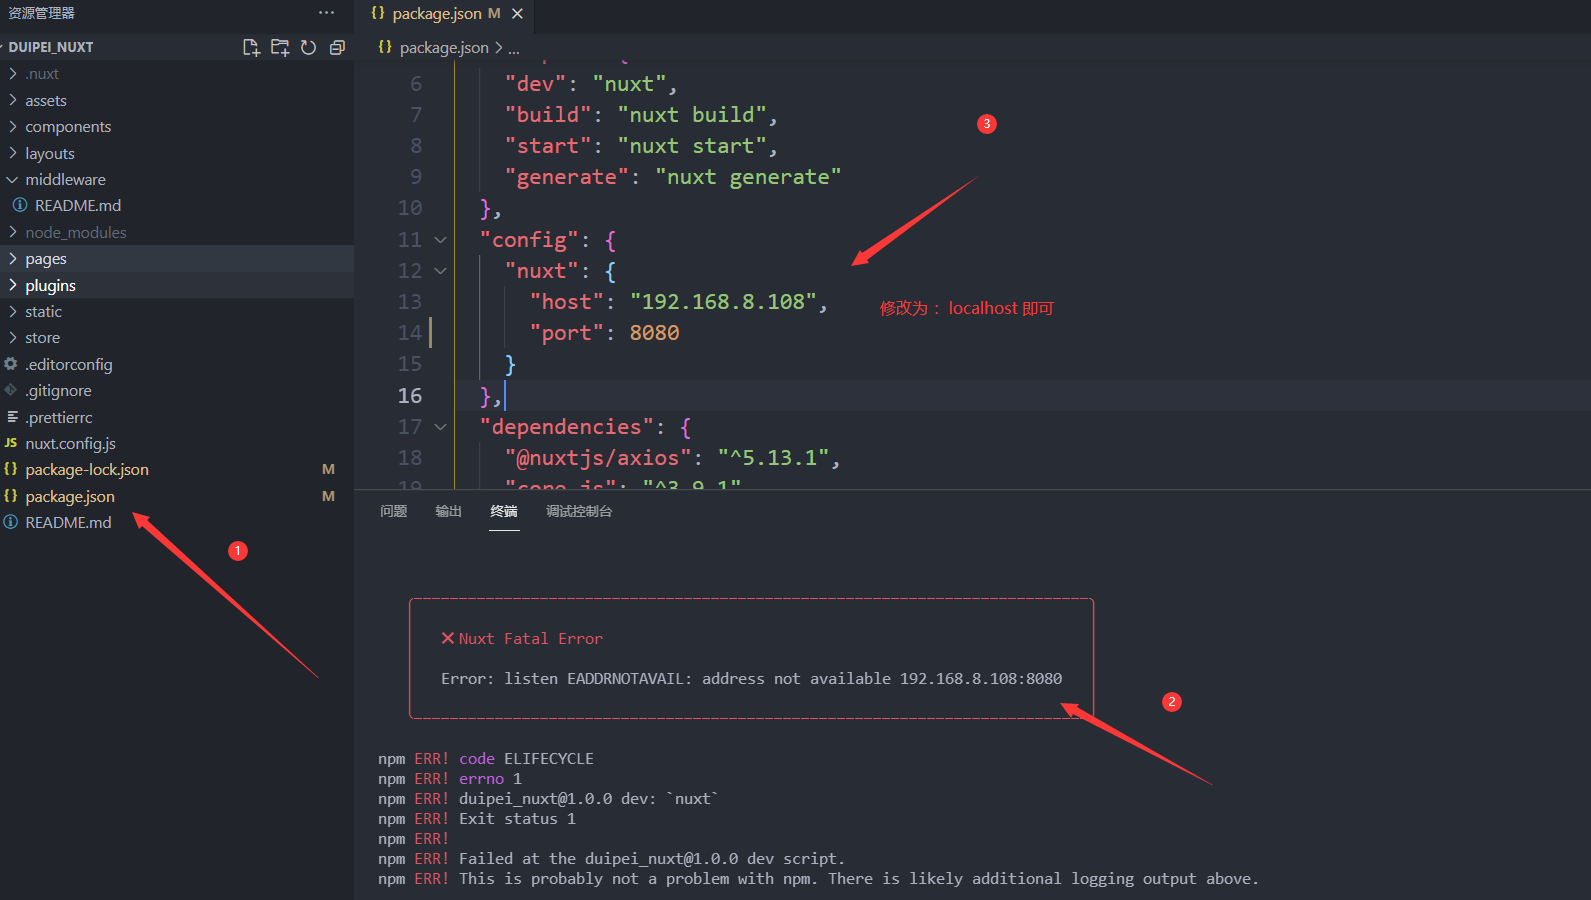Select the package.json editor tab
This screenshot has height=900, width=1591.
tap(446, 14)
